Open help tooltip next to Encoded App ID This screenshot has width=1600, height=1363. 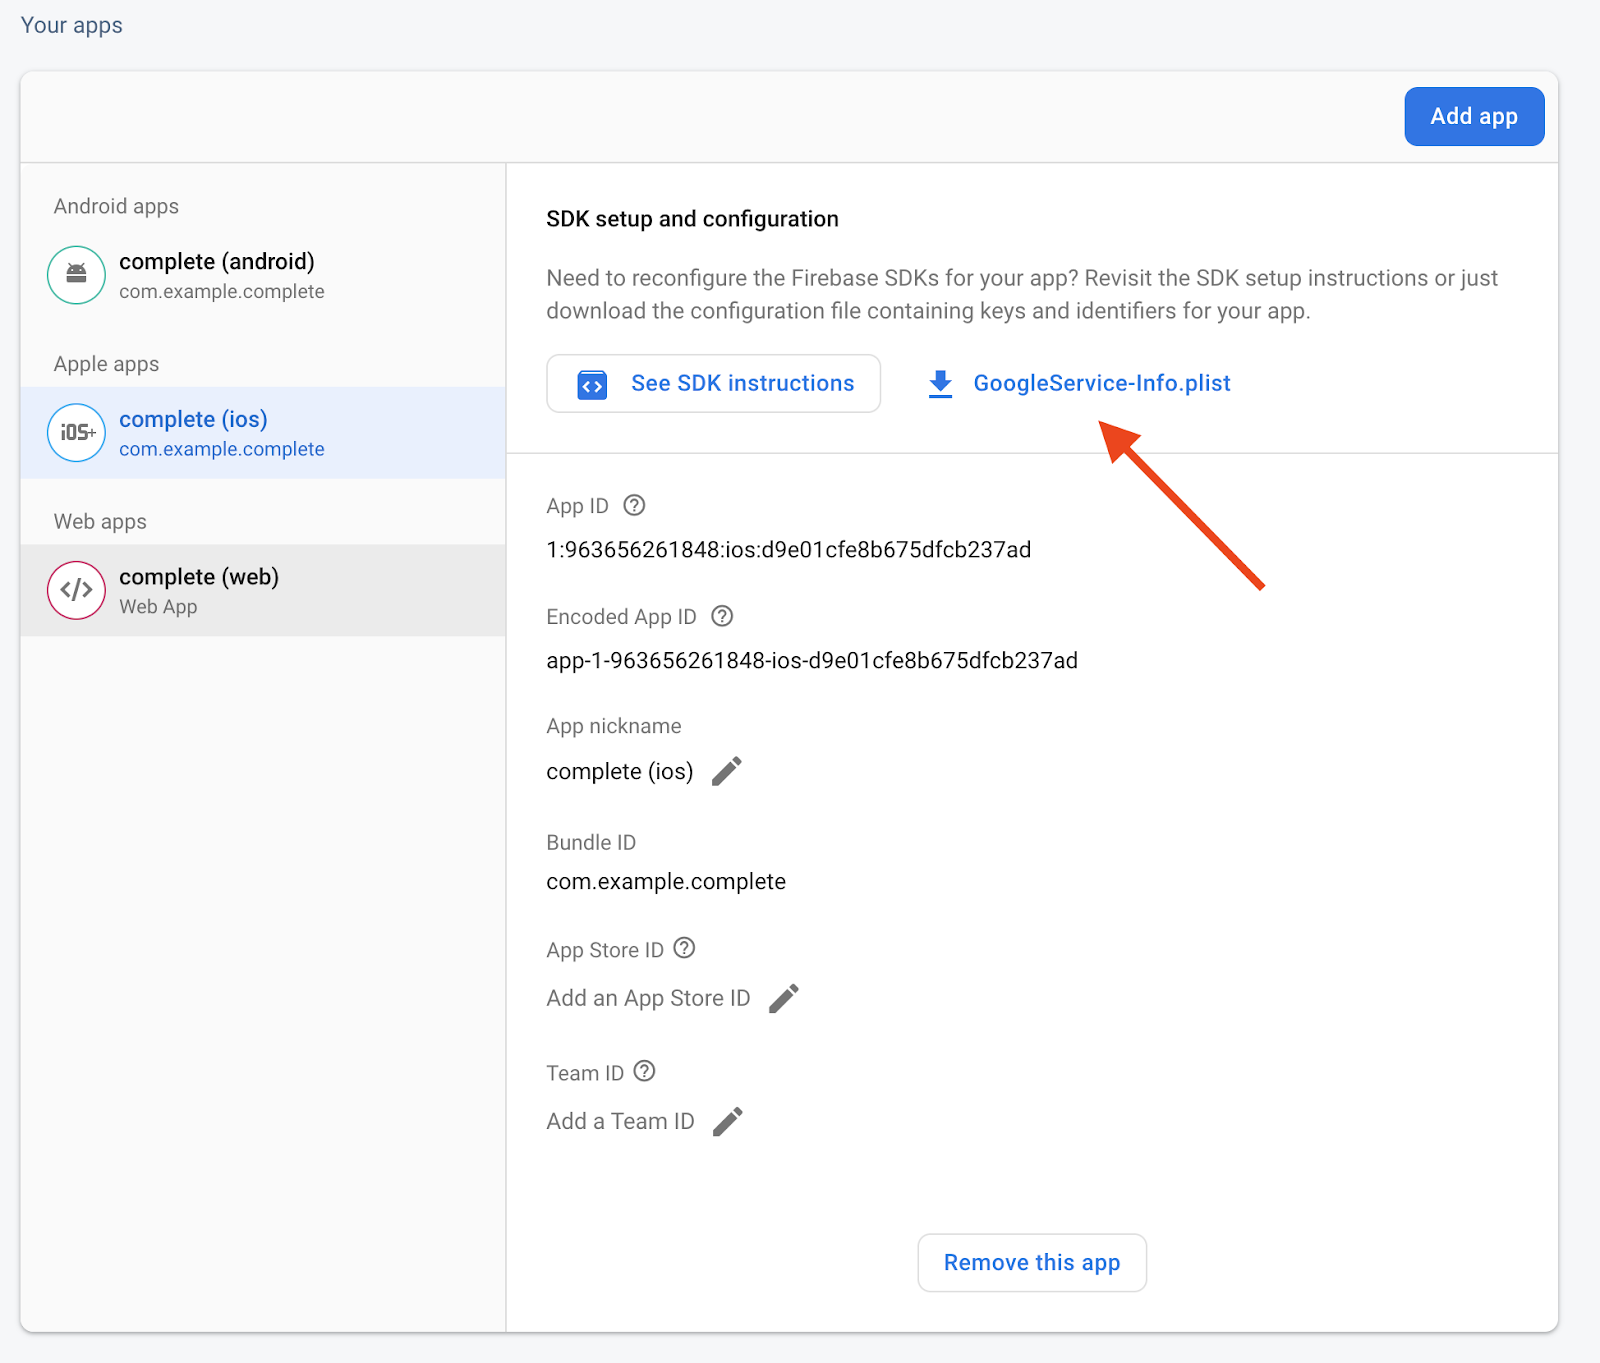(722, 617)
